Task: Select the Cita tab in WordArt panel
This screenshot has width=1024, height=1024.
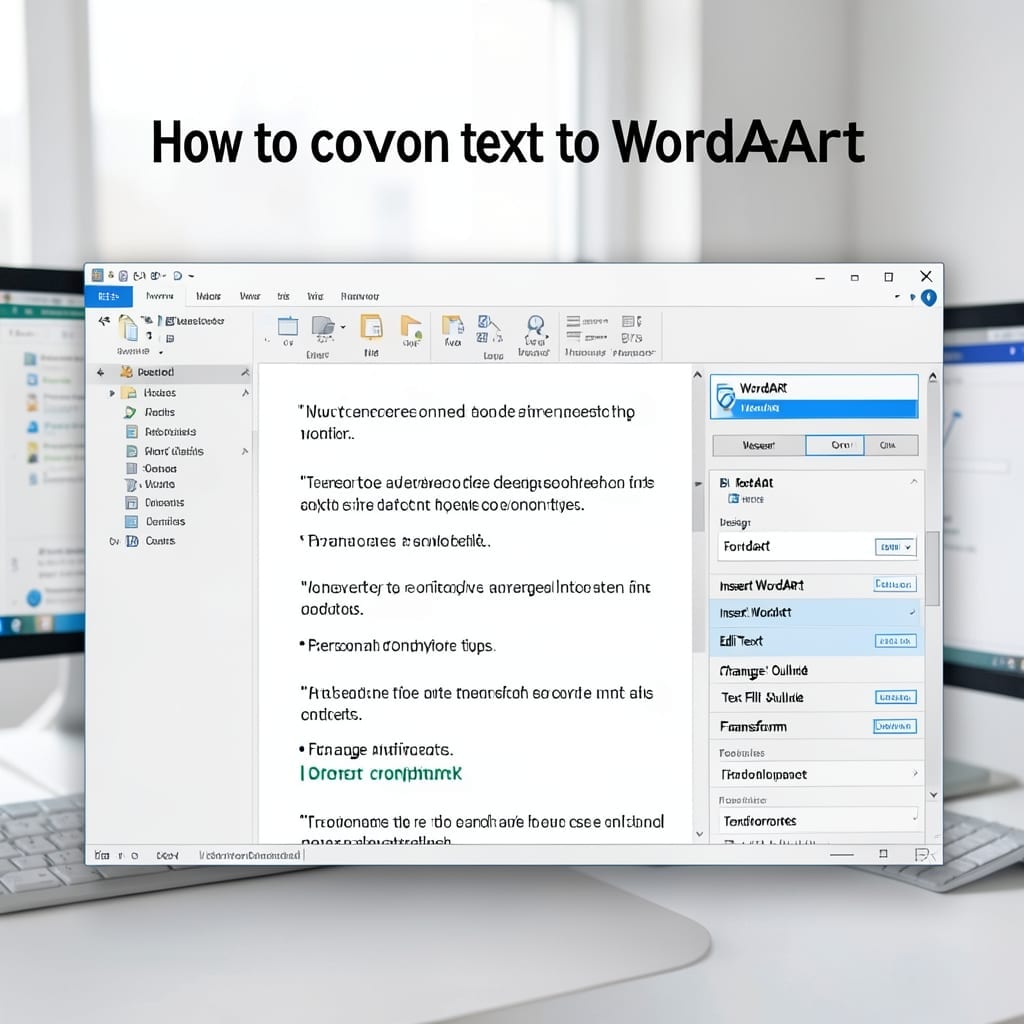Action: (891, 445)
